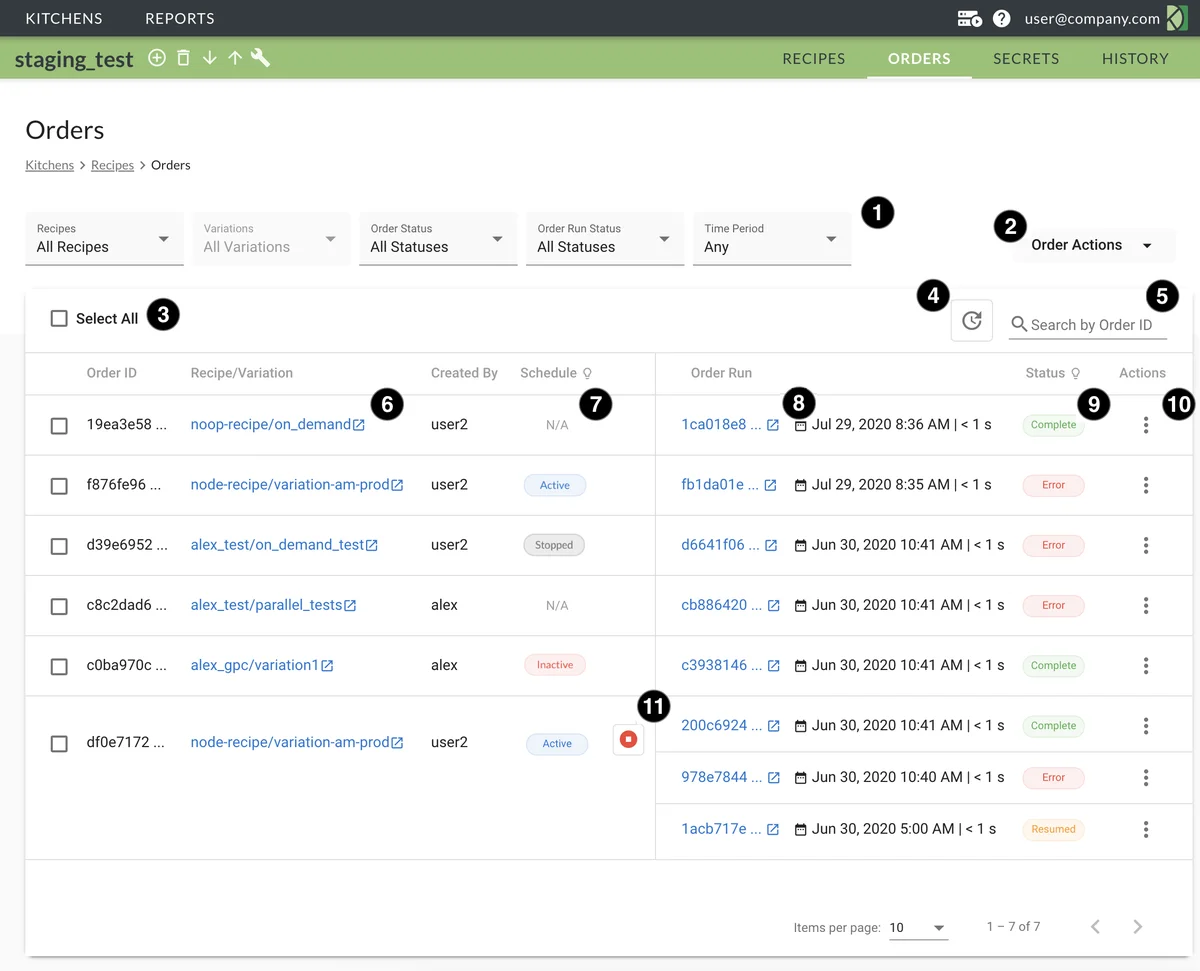Select the checkbox for order 19ea3e58
This screenshot has width=1200, height=971.
tap(59, 426)
